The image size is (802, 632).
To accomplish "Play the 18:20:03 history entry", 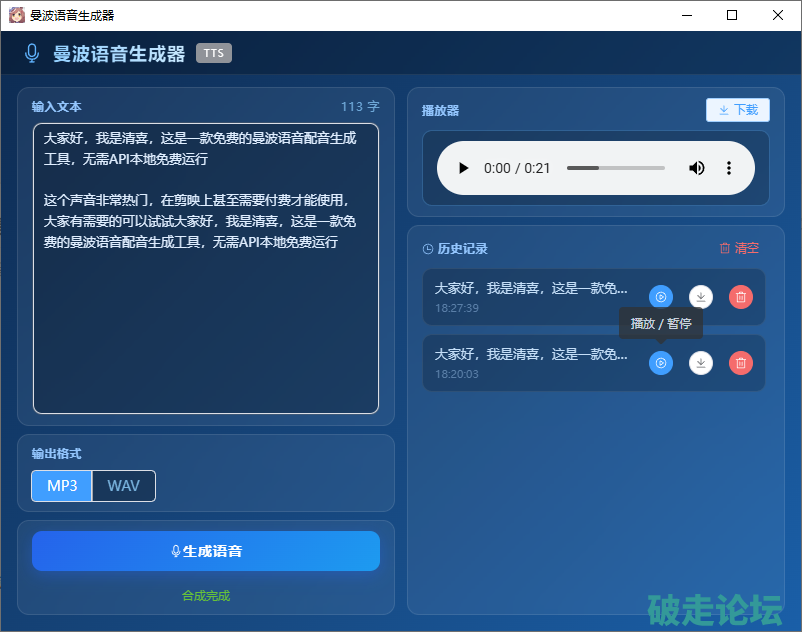I will [x=661, y=363].
